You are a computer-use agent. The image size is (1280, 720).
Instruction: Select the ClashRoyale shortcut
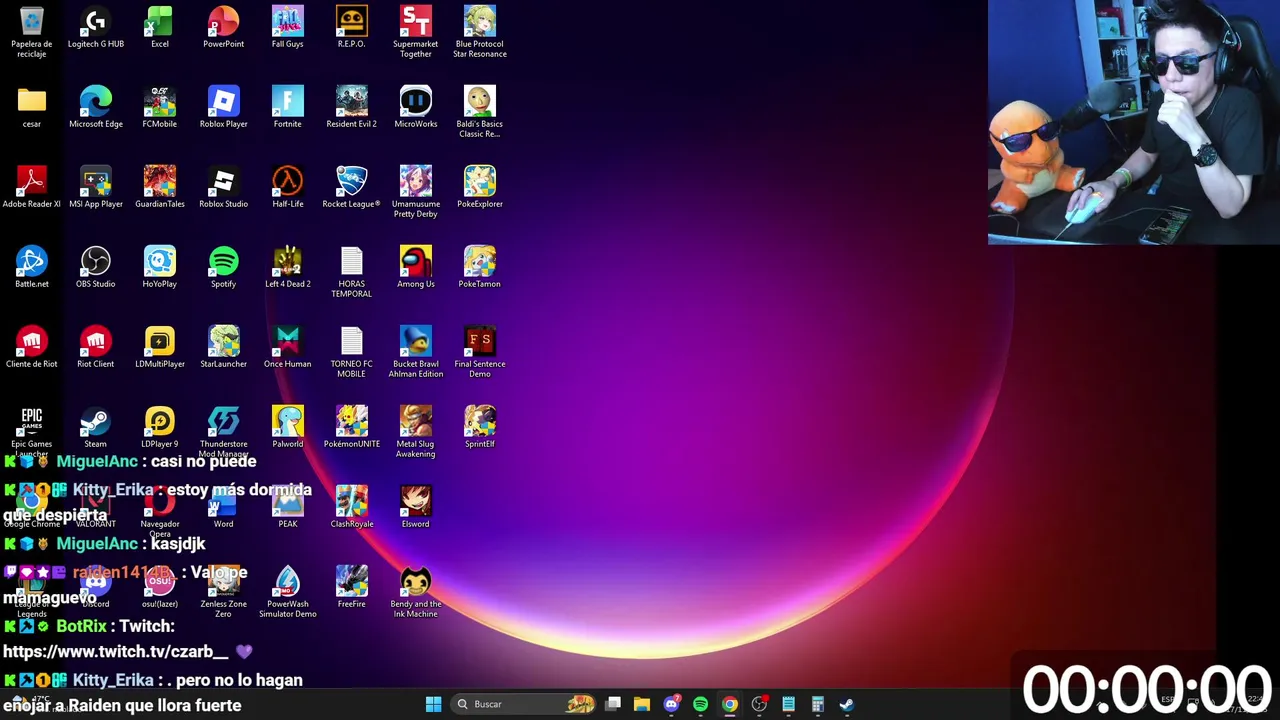point(351,508)
